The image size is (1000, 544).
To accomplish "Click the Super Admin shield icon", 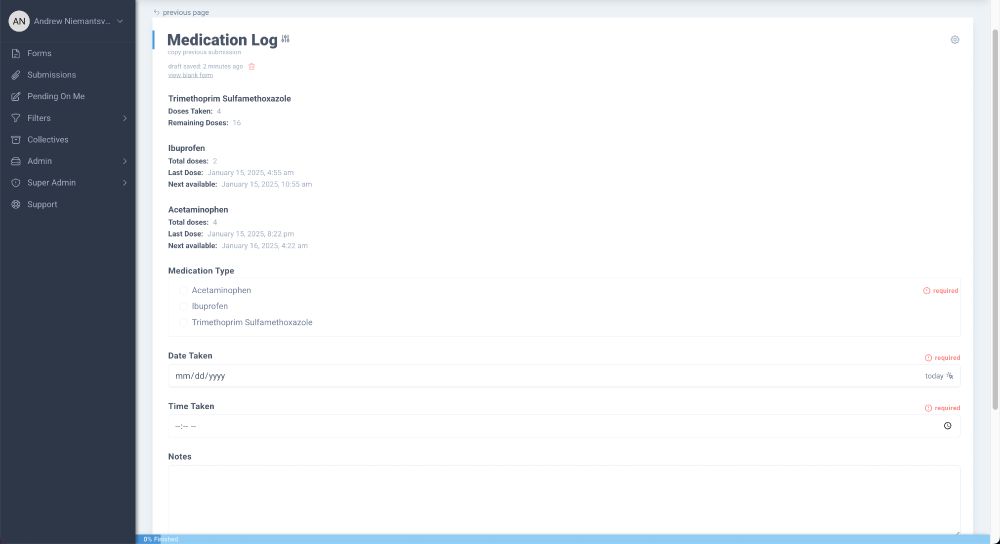I will (x=16, y=183).
